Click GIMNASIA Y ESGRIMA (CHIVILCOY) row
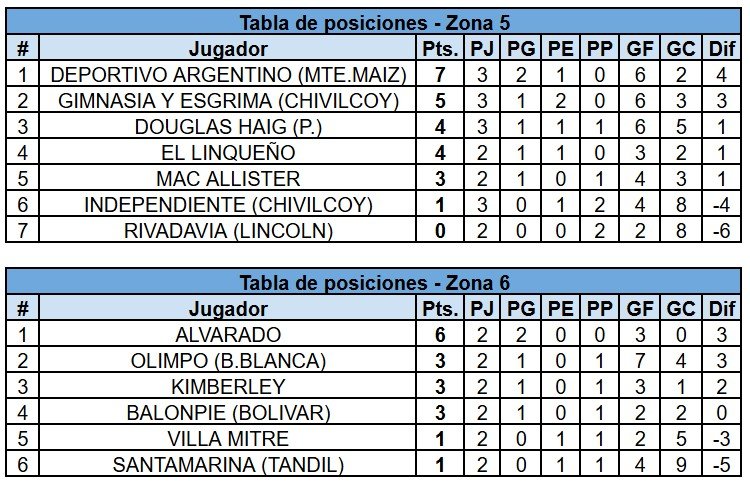The image size is (750, 484). point(374,100)
